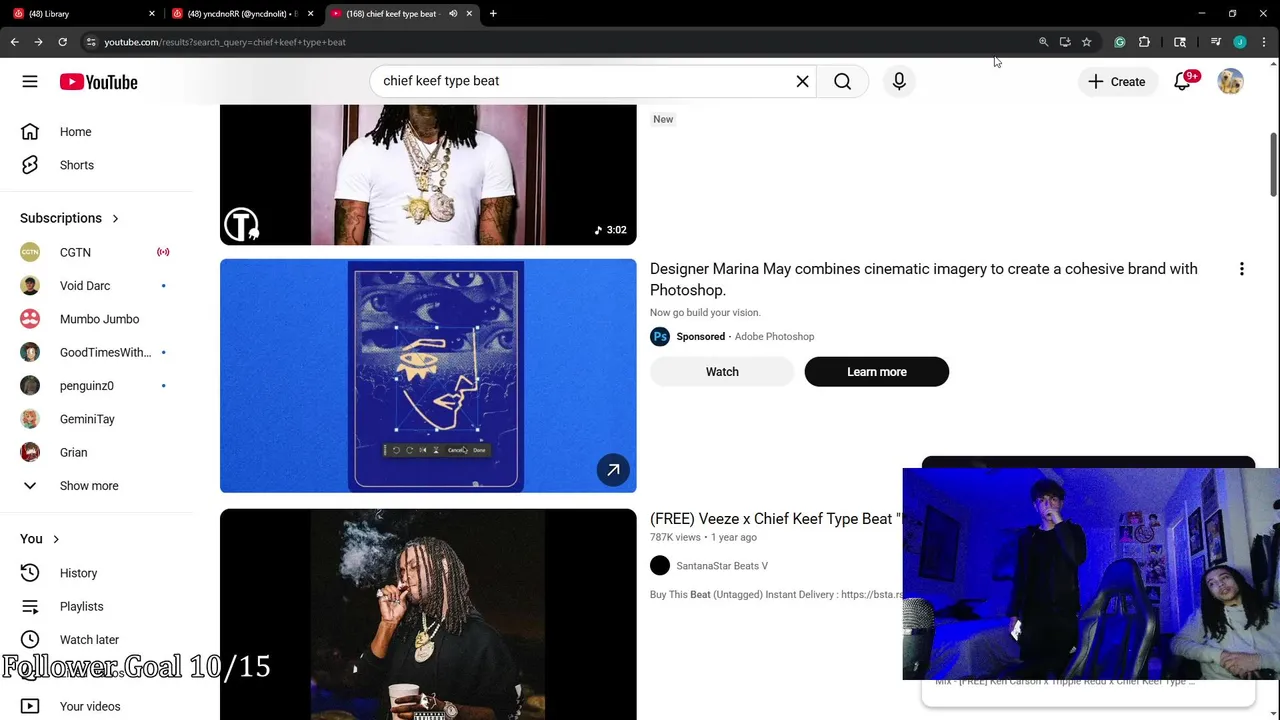1280x720 pixels.
Task: Close the (48) Library tab
Action: pyautogui.click(x=152, y=14)
